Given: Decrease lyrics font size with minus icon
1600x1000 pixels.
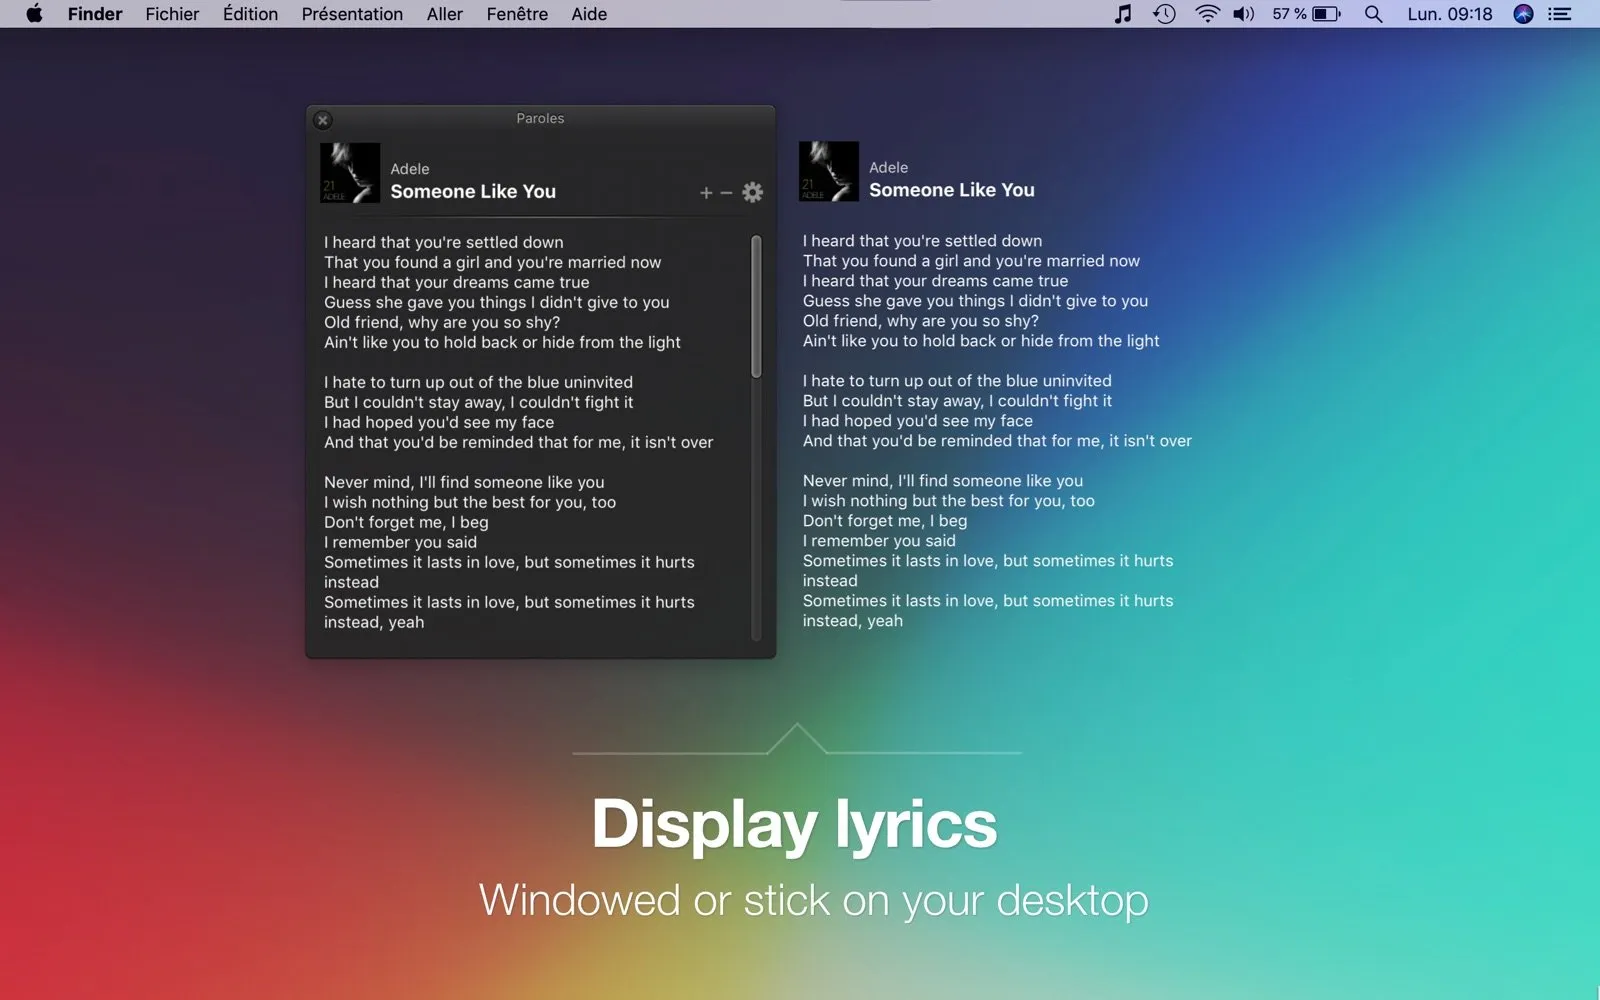Looking at the screenshot, I should pos(727,193).
